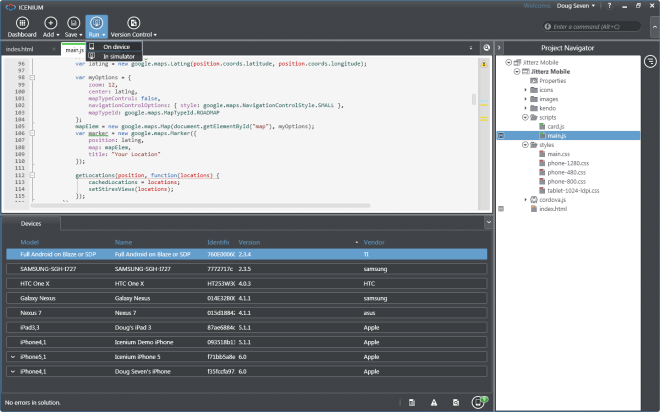Click the help question mark icon
This screenshot has width=660, height=412.
(x=610, y=7)
